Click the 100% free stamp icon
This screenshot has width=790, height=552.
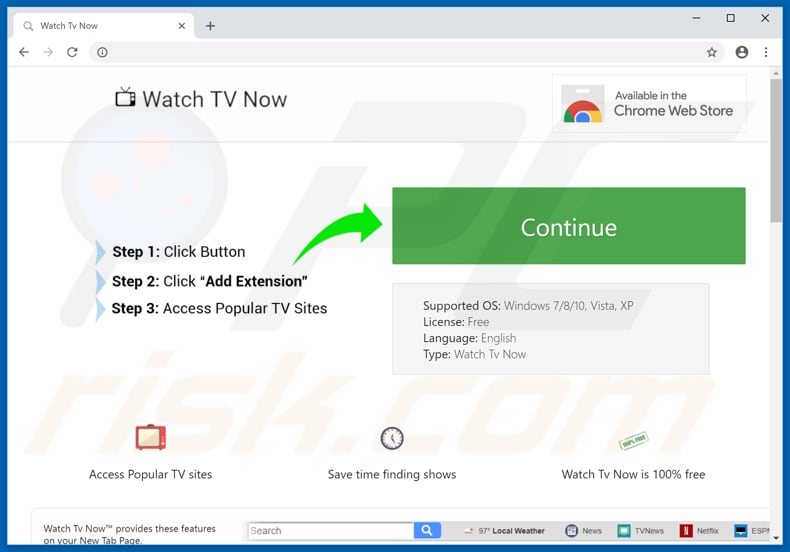[633, 441]
